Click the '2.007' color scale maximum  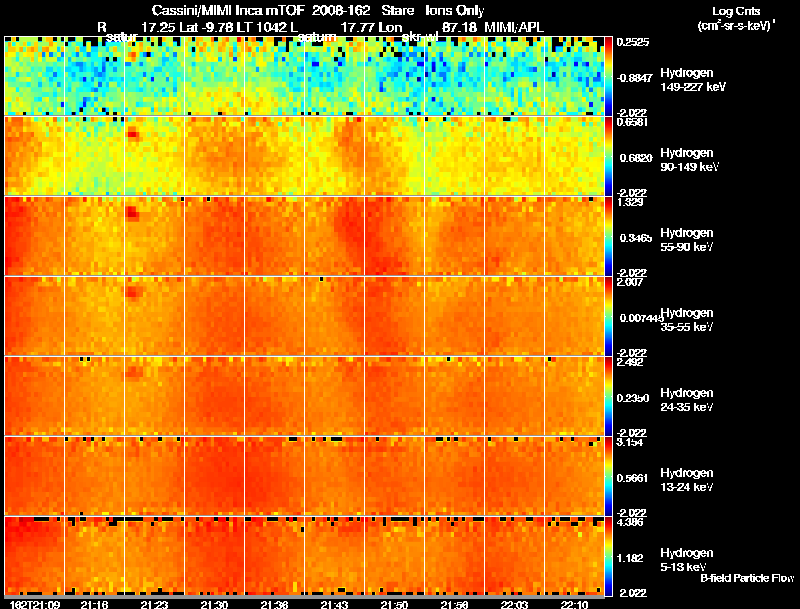pyautogui.click(x=630, y=282)
